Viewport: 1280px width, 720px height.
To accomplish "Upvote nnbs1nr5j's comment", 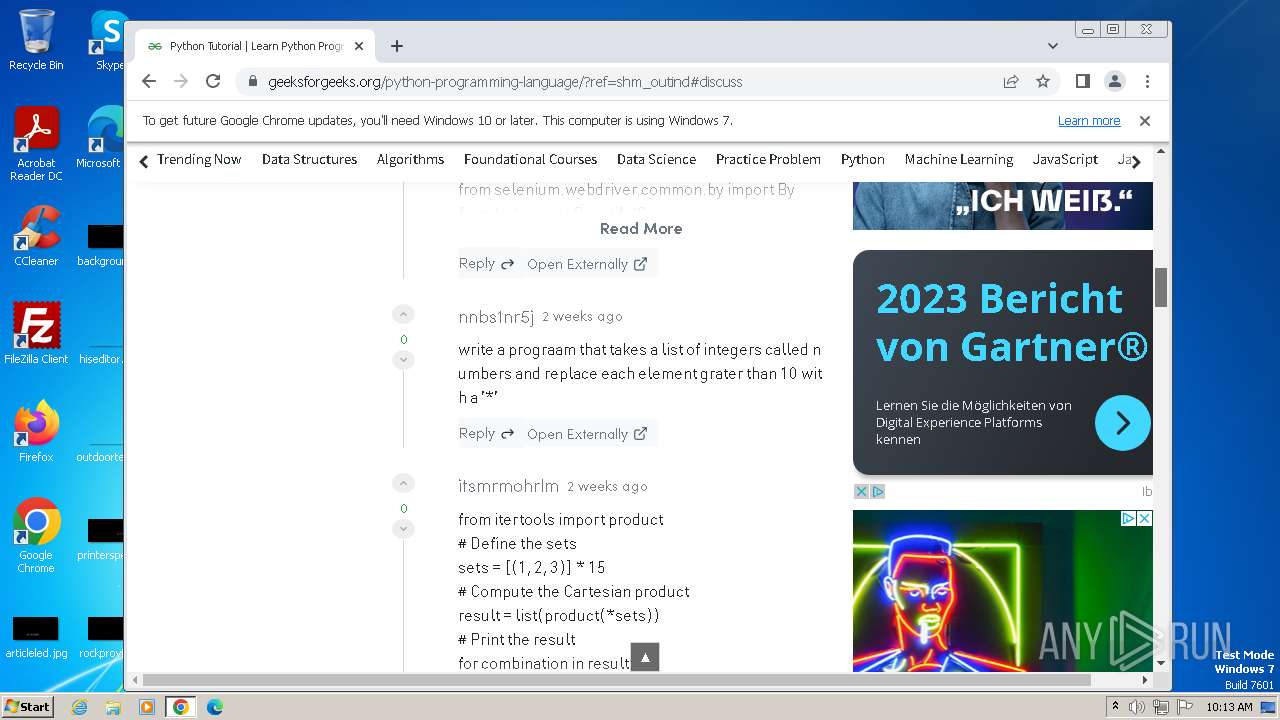I will tap(403, 315).
